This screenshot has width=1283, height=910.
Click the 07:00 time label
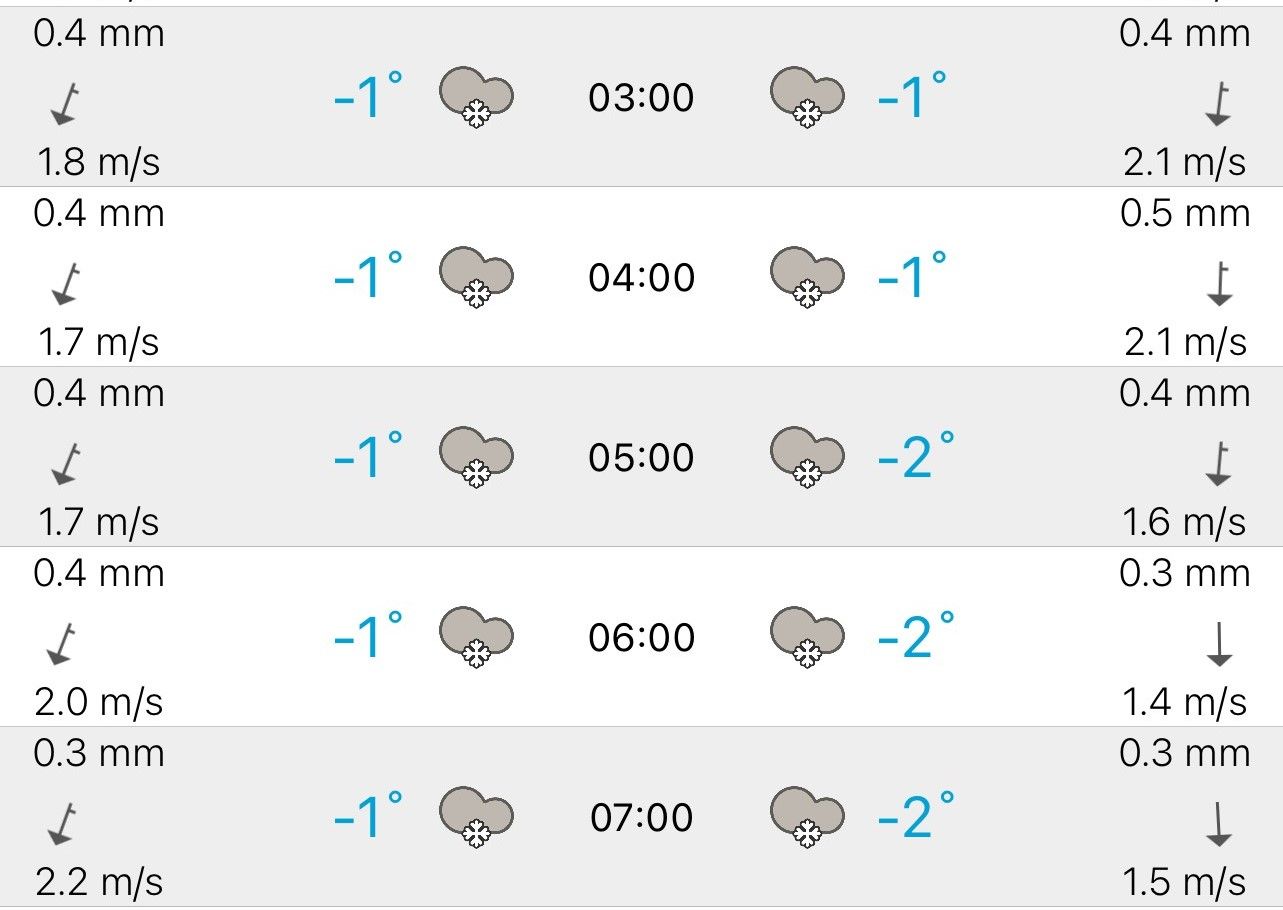[x=641, y=818]
